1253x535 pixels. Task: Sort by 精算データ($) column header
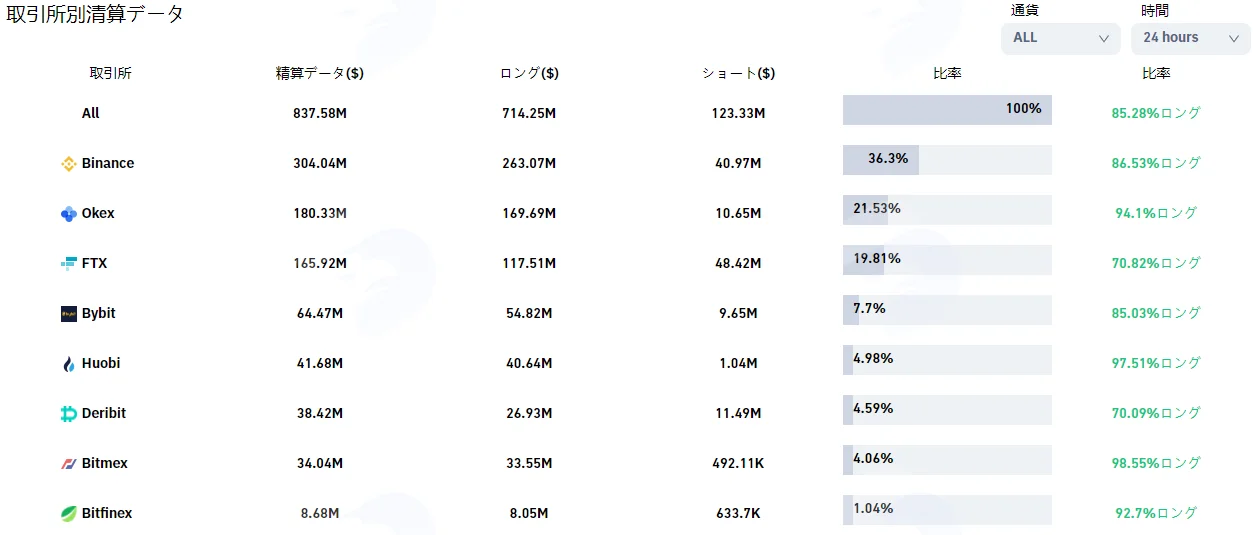point(320,73)
